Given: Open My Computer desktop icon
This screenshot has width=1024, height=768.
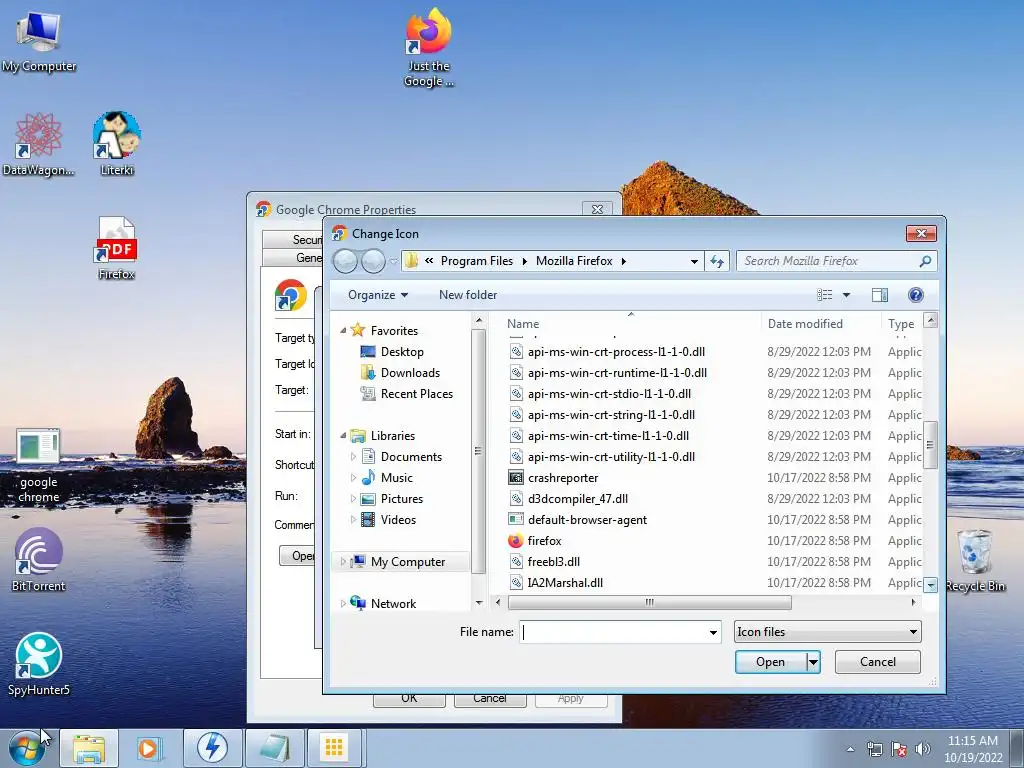Looking at the screenshot, I should click(x=39, y=40).
